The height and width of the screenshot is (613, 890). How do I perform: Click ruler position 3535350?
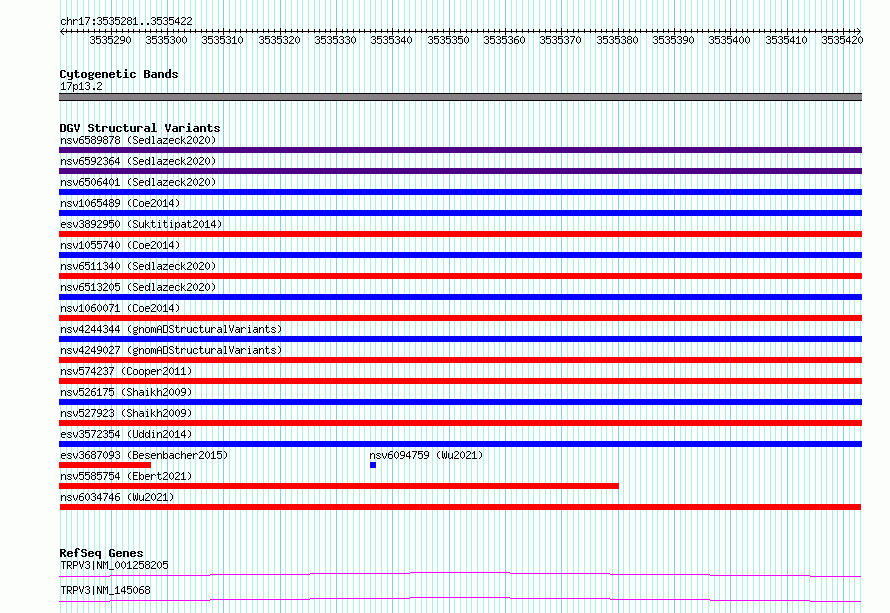(448, 40)
